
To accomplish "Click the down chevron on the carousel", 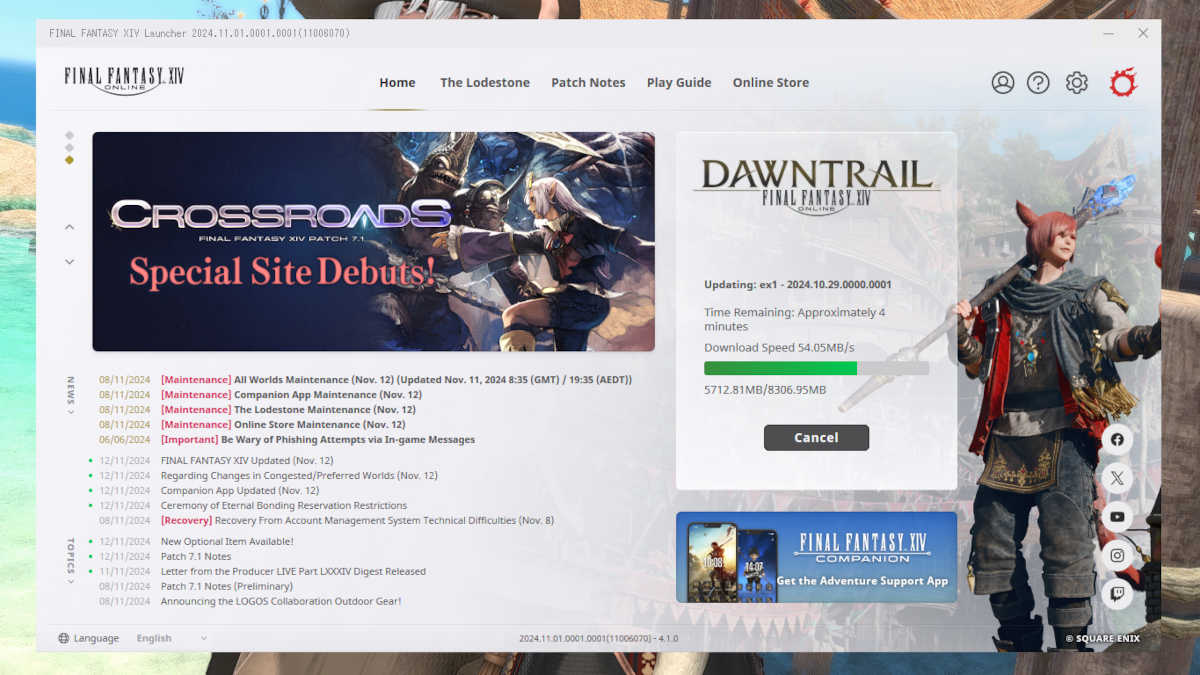I will (69, 261).
